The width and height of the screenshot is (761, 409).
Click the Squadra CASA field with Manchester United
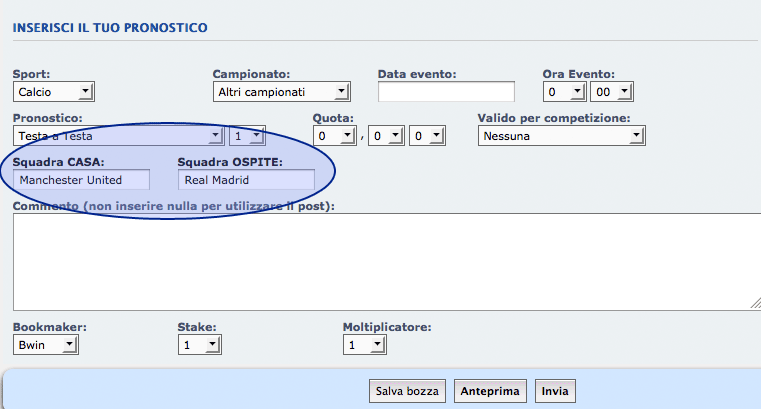pyautogui.click(x=82, y=180)
